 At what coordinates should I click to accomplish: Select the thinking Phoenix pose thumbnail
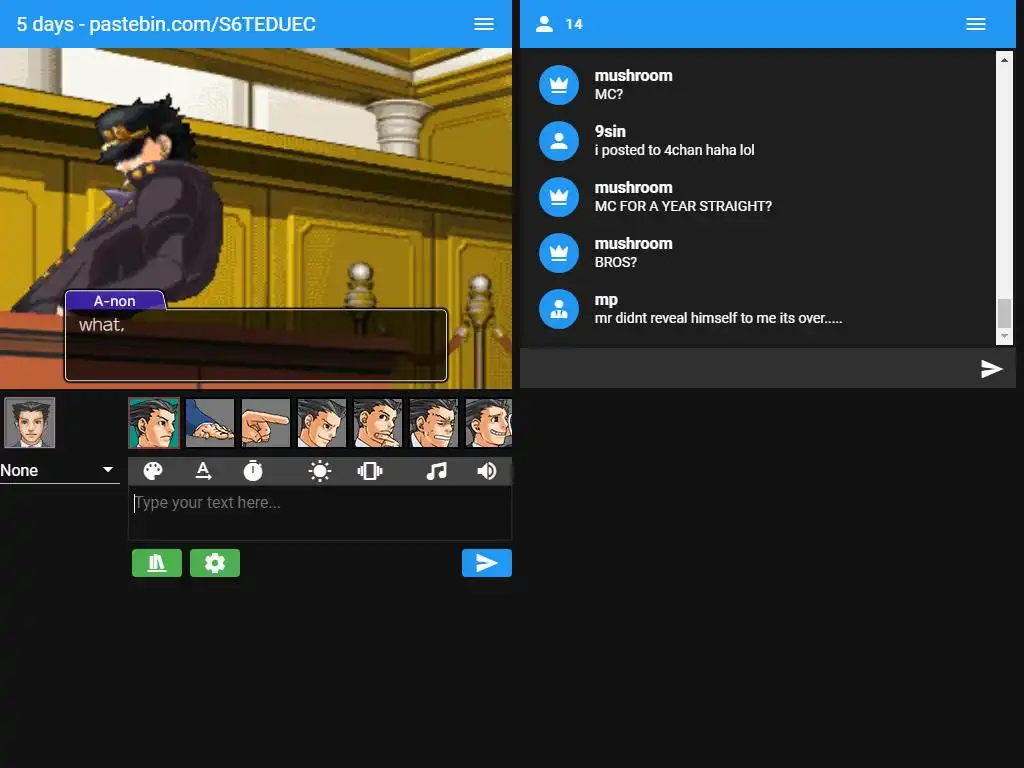pos(378,423)
